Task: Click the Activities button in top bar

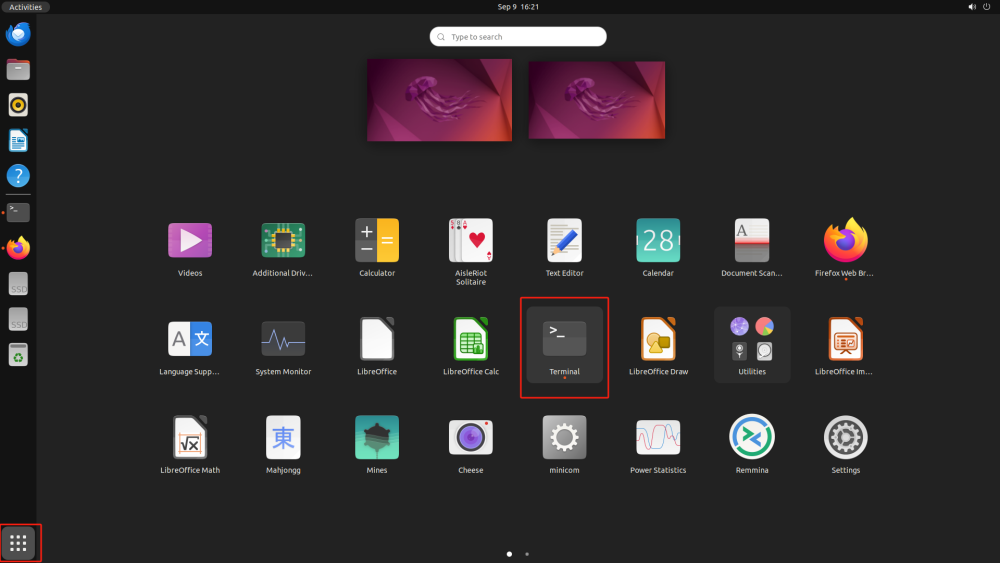Action: click(25, 7)
